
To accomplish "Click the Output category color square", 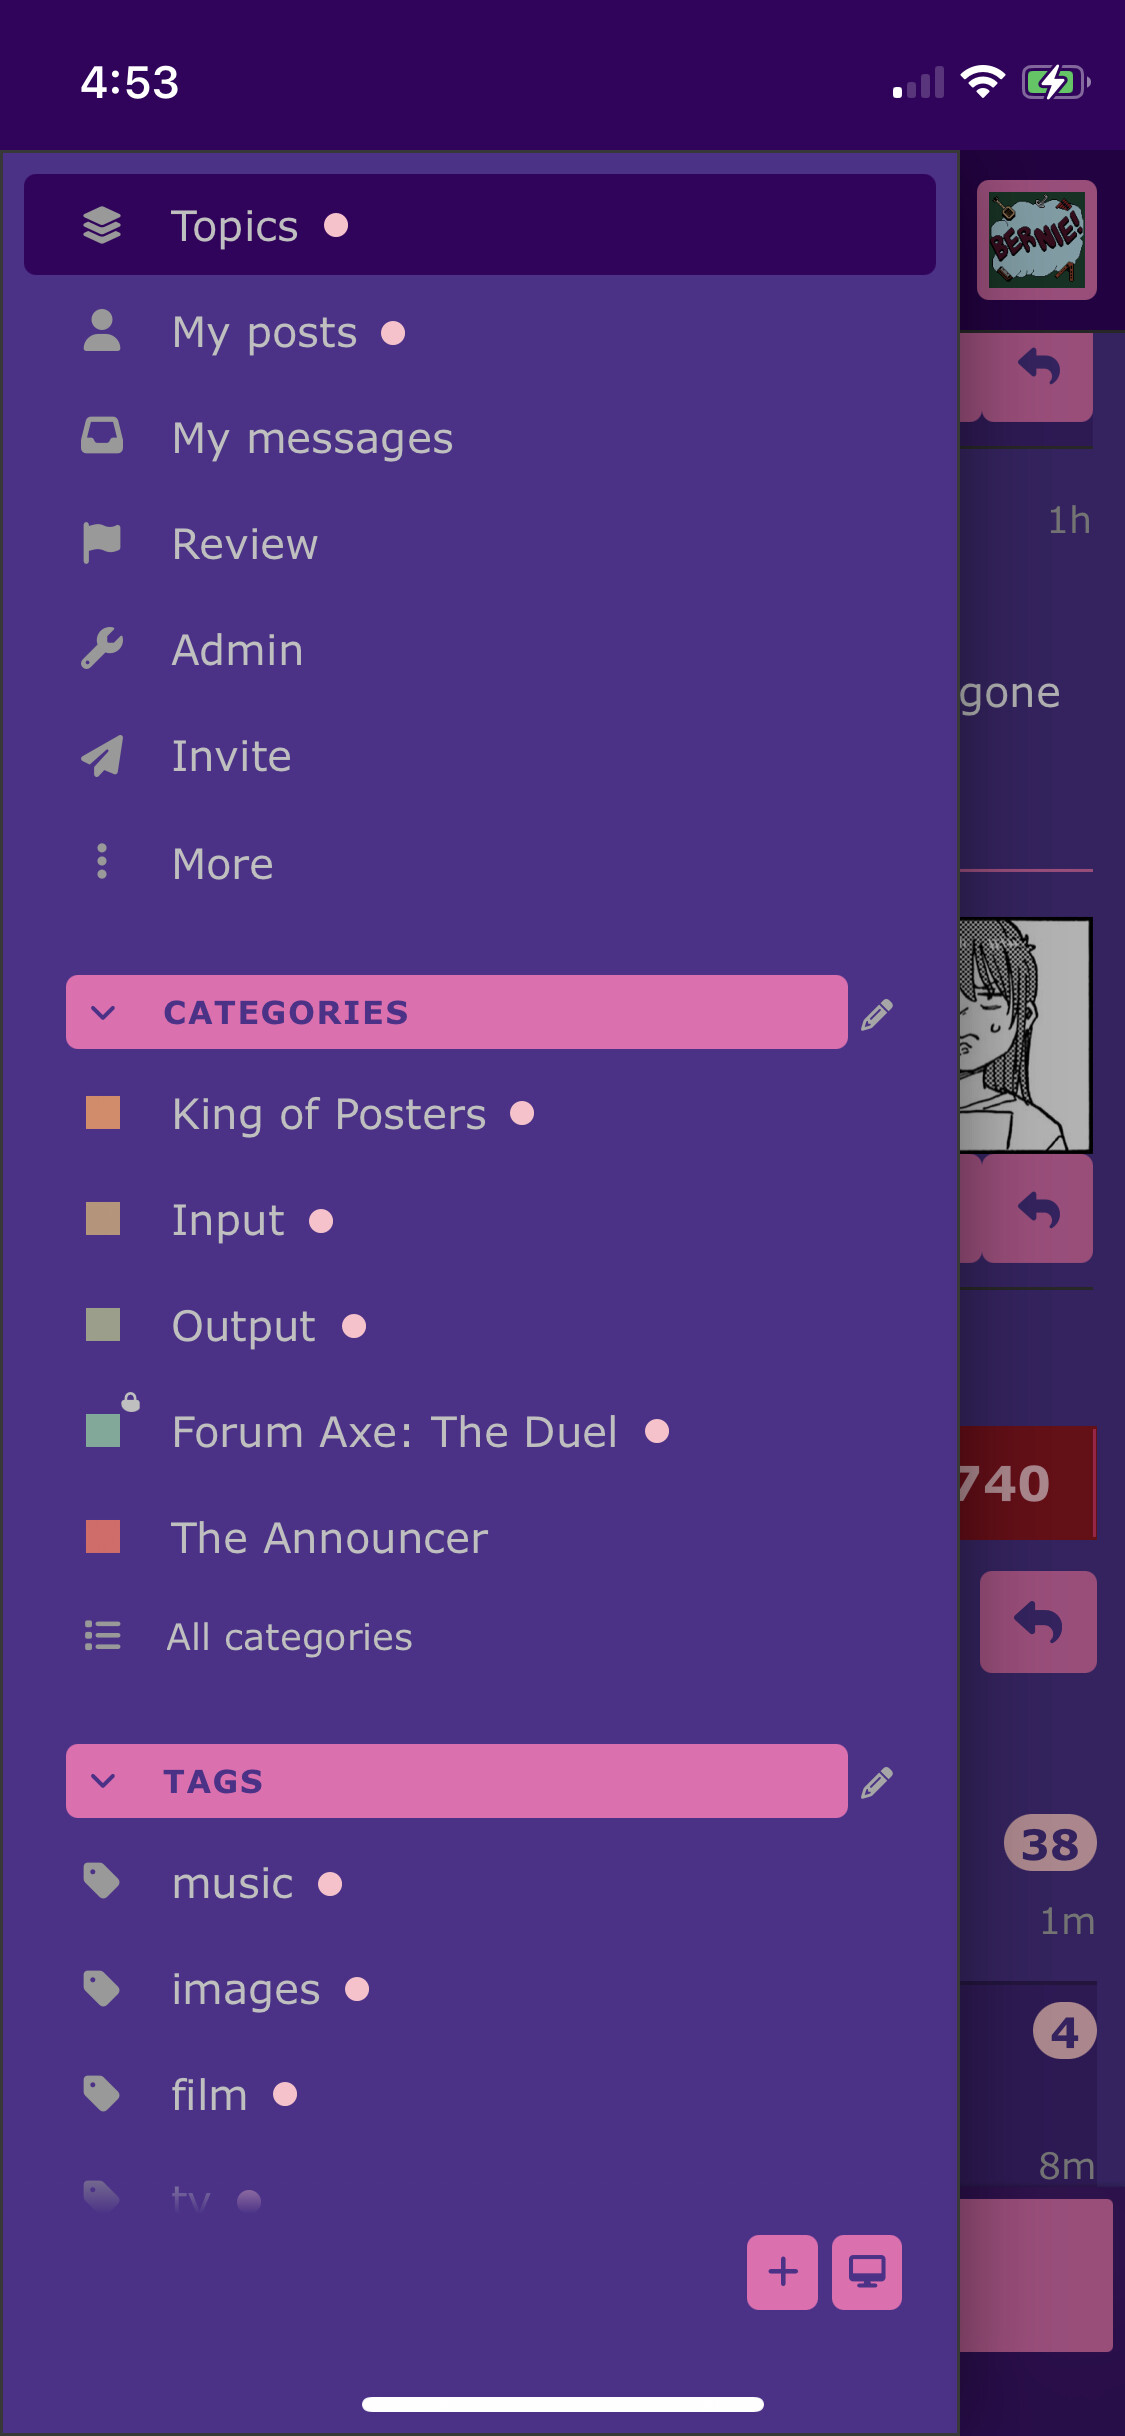I will (x=103, y=1325).
